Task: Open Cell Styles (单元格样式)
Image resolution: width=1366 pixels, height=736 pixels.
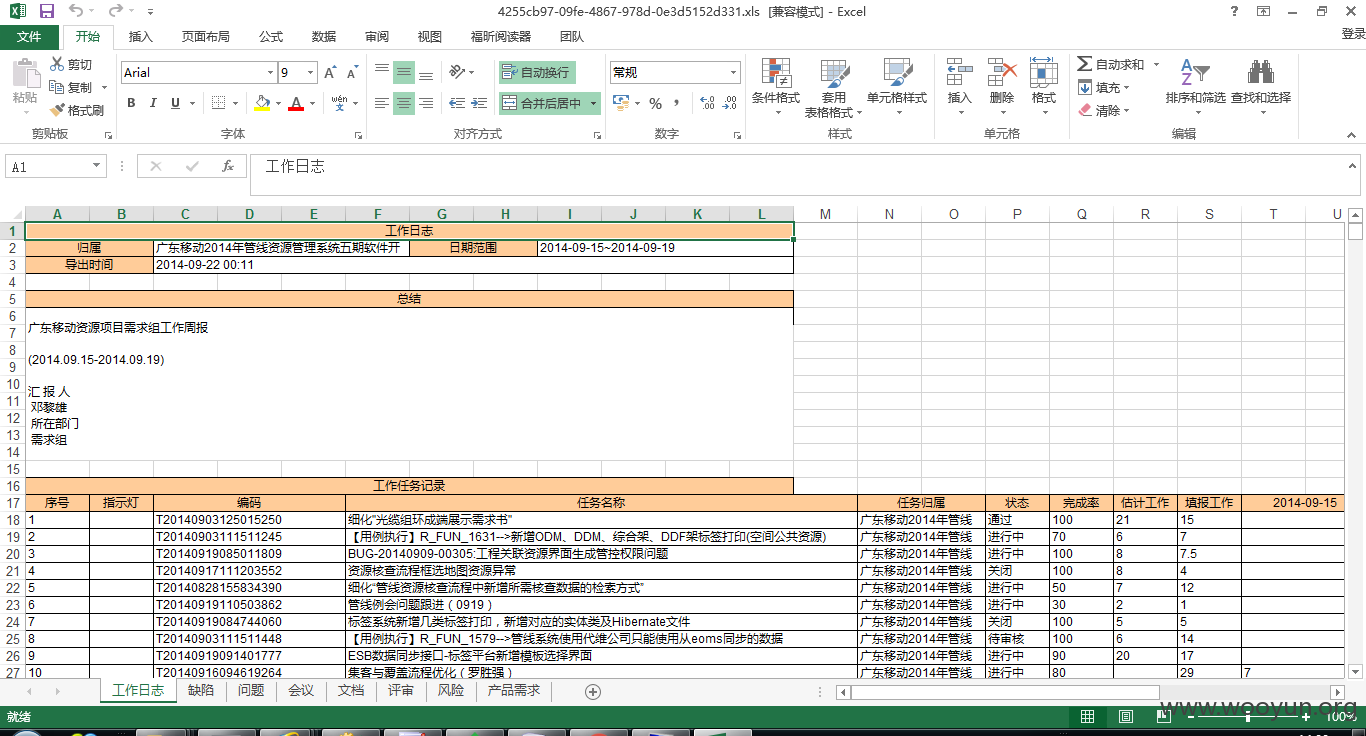Action: coord(897,88)
